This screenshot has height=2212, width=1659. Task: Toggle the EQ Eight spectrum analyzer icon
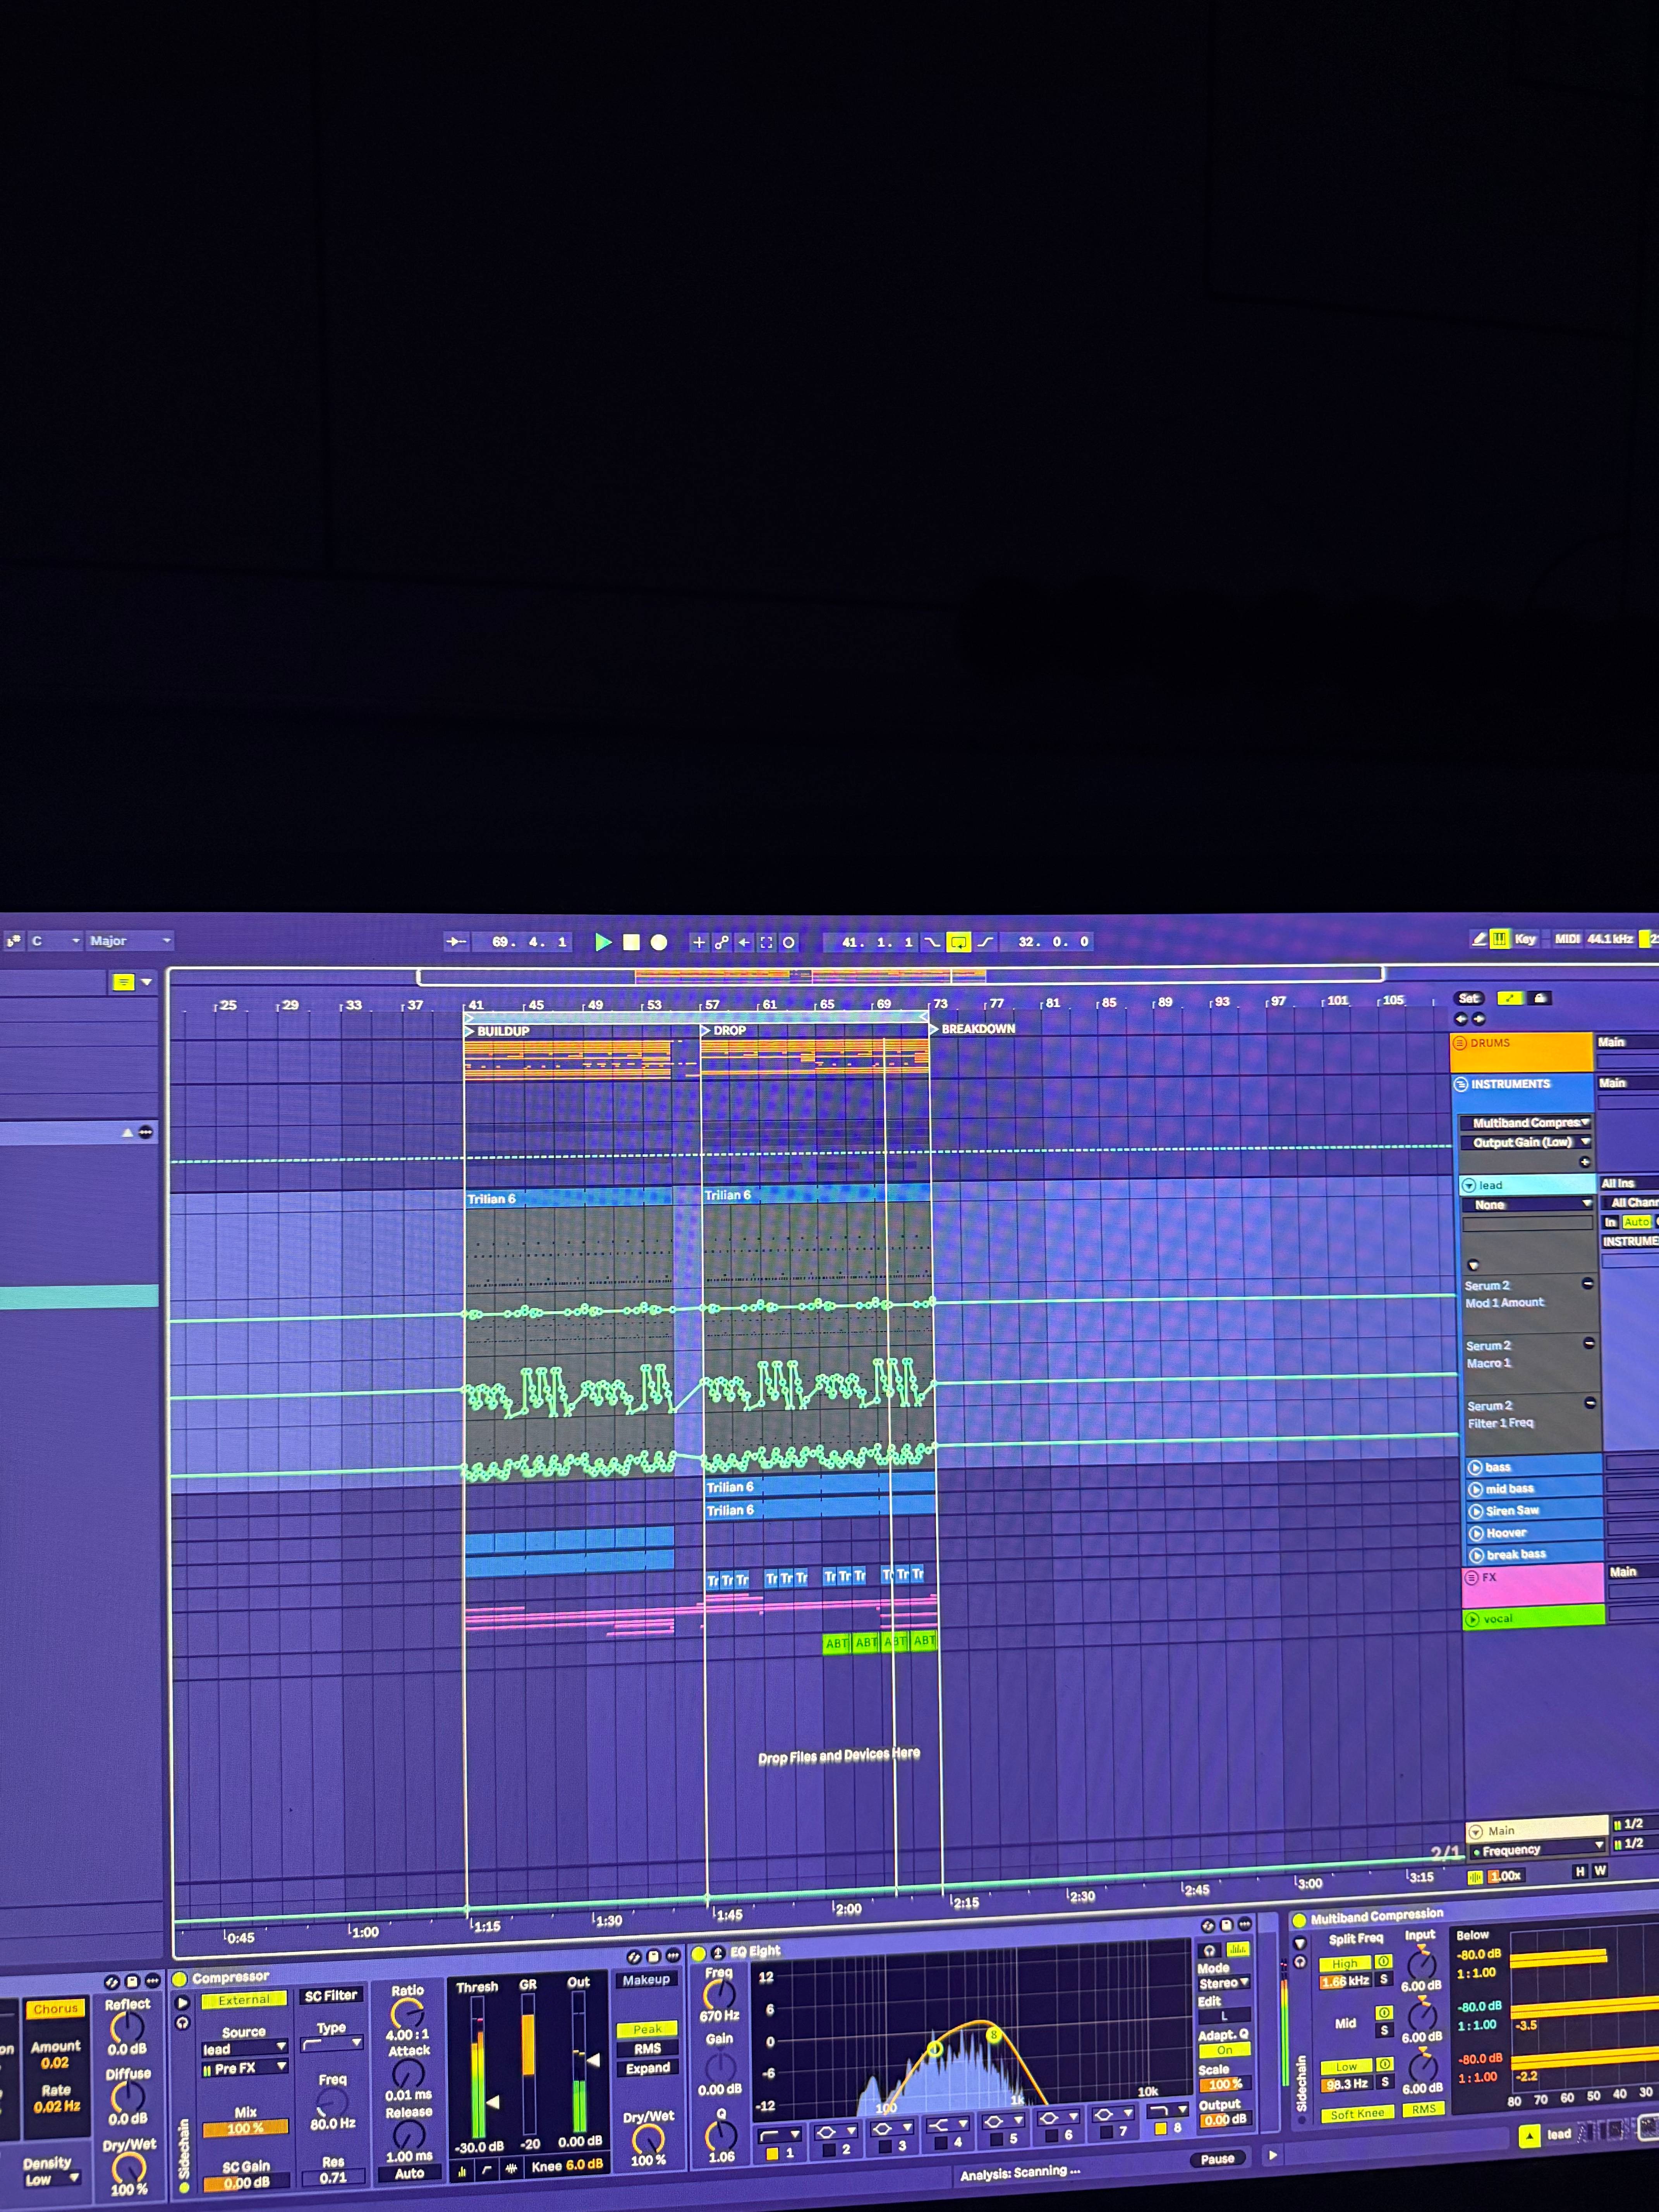click(1238, 1949)
